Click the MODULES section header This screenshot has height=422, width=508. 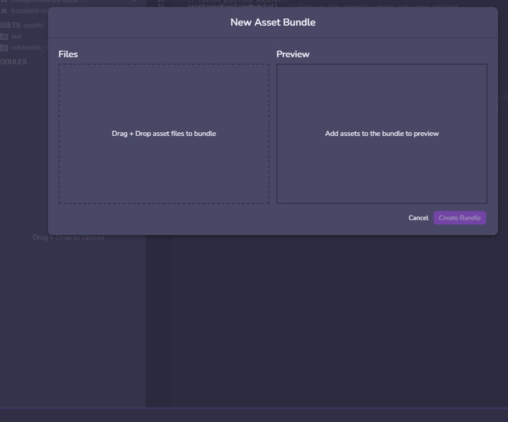[13, 62]
